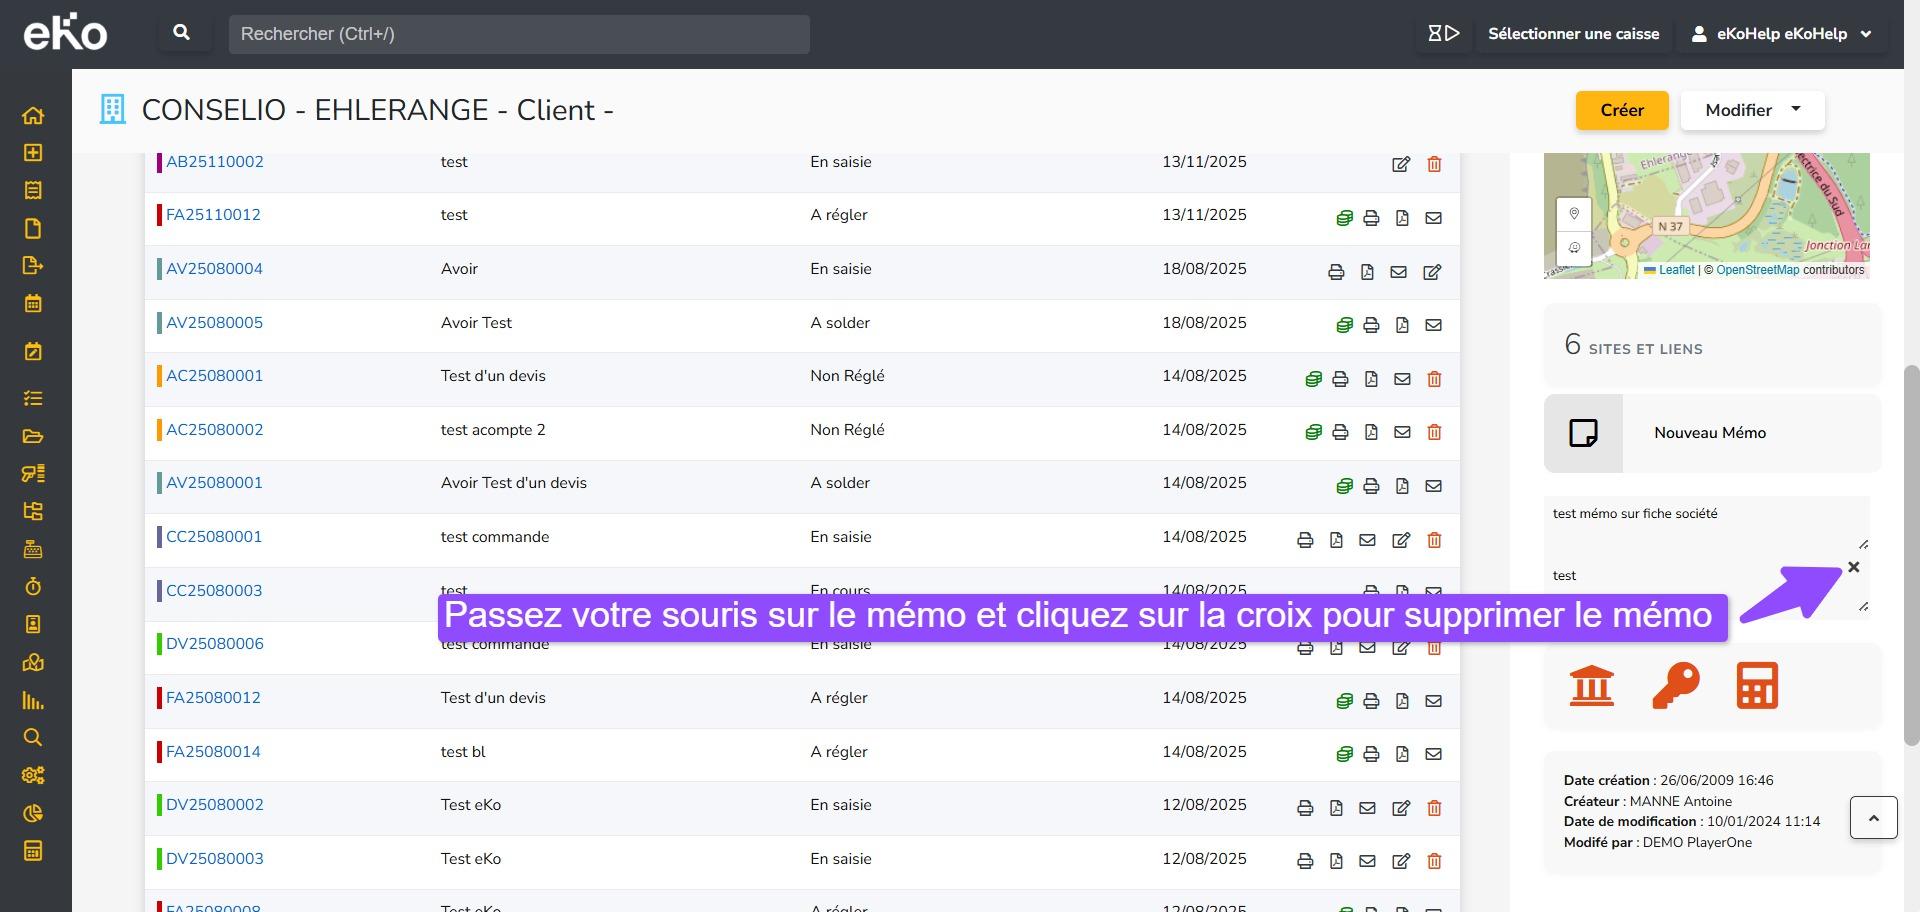Click Nouveau Mémo to add a memo

(x=1709, y=433)
